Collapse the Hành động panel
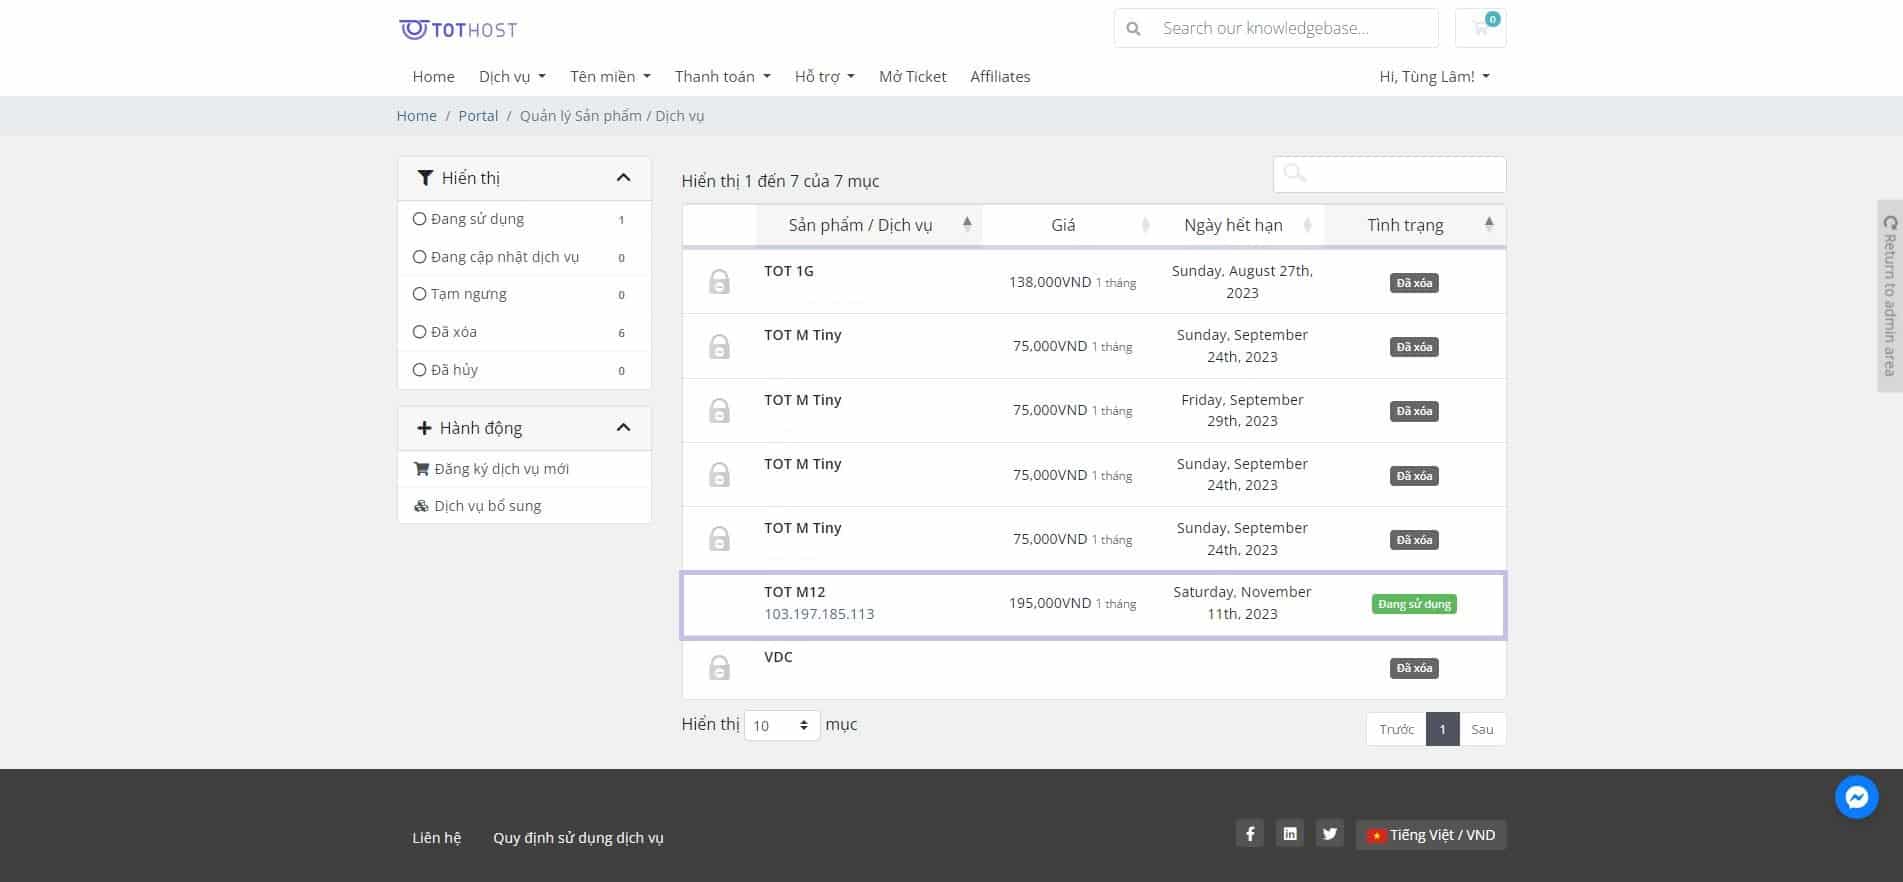Screen dimensions: 1903x882 623,428
